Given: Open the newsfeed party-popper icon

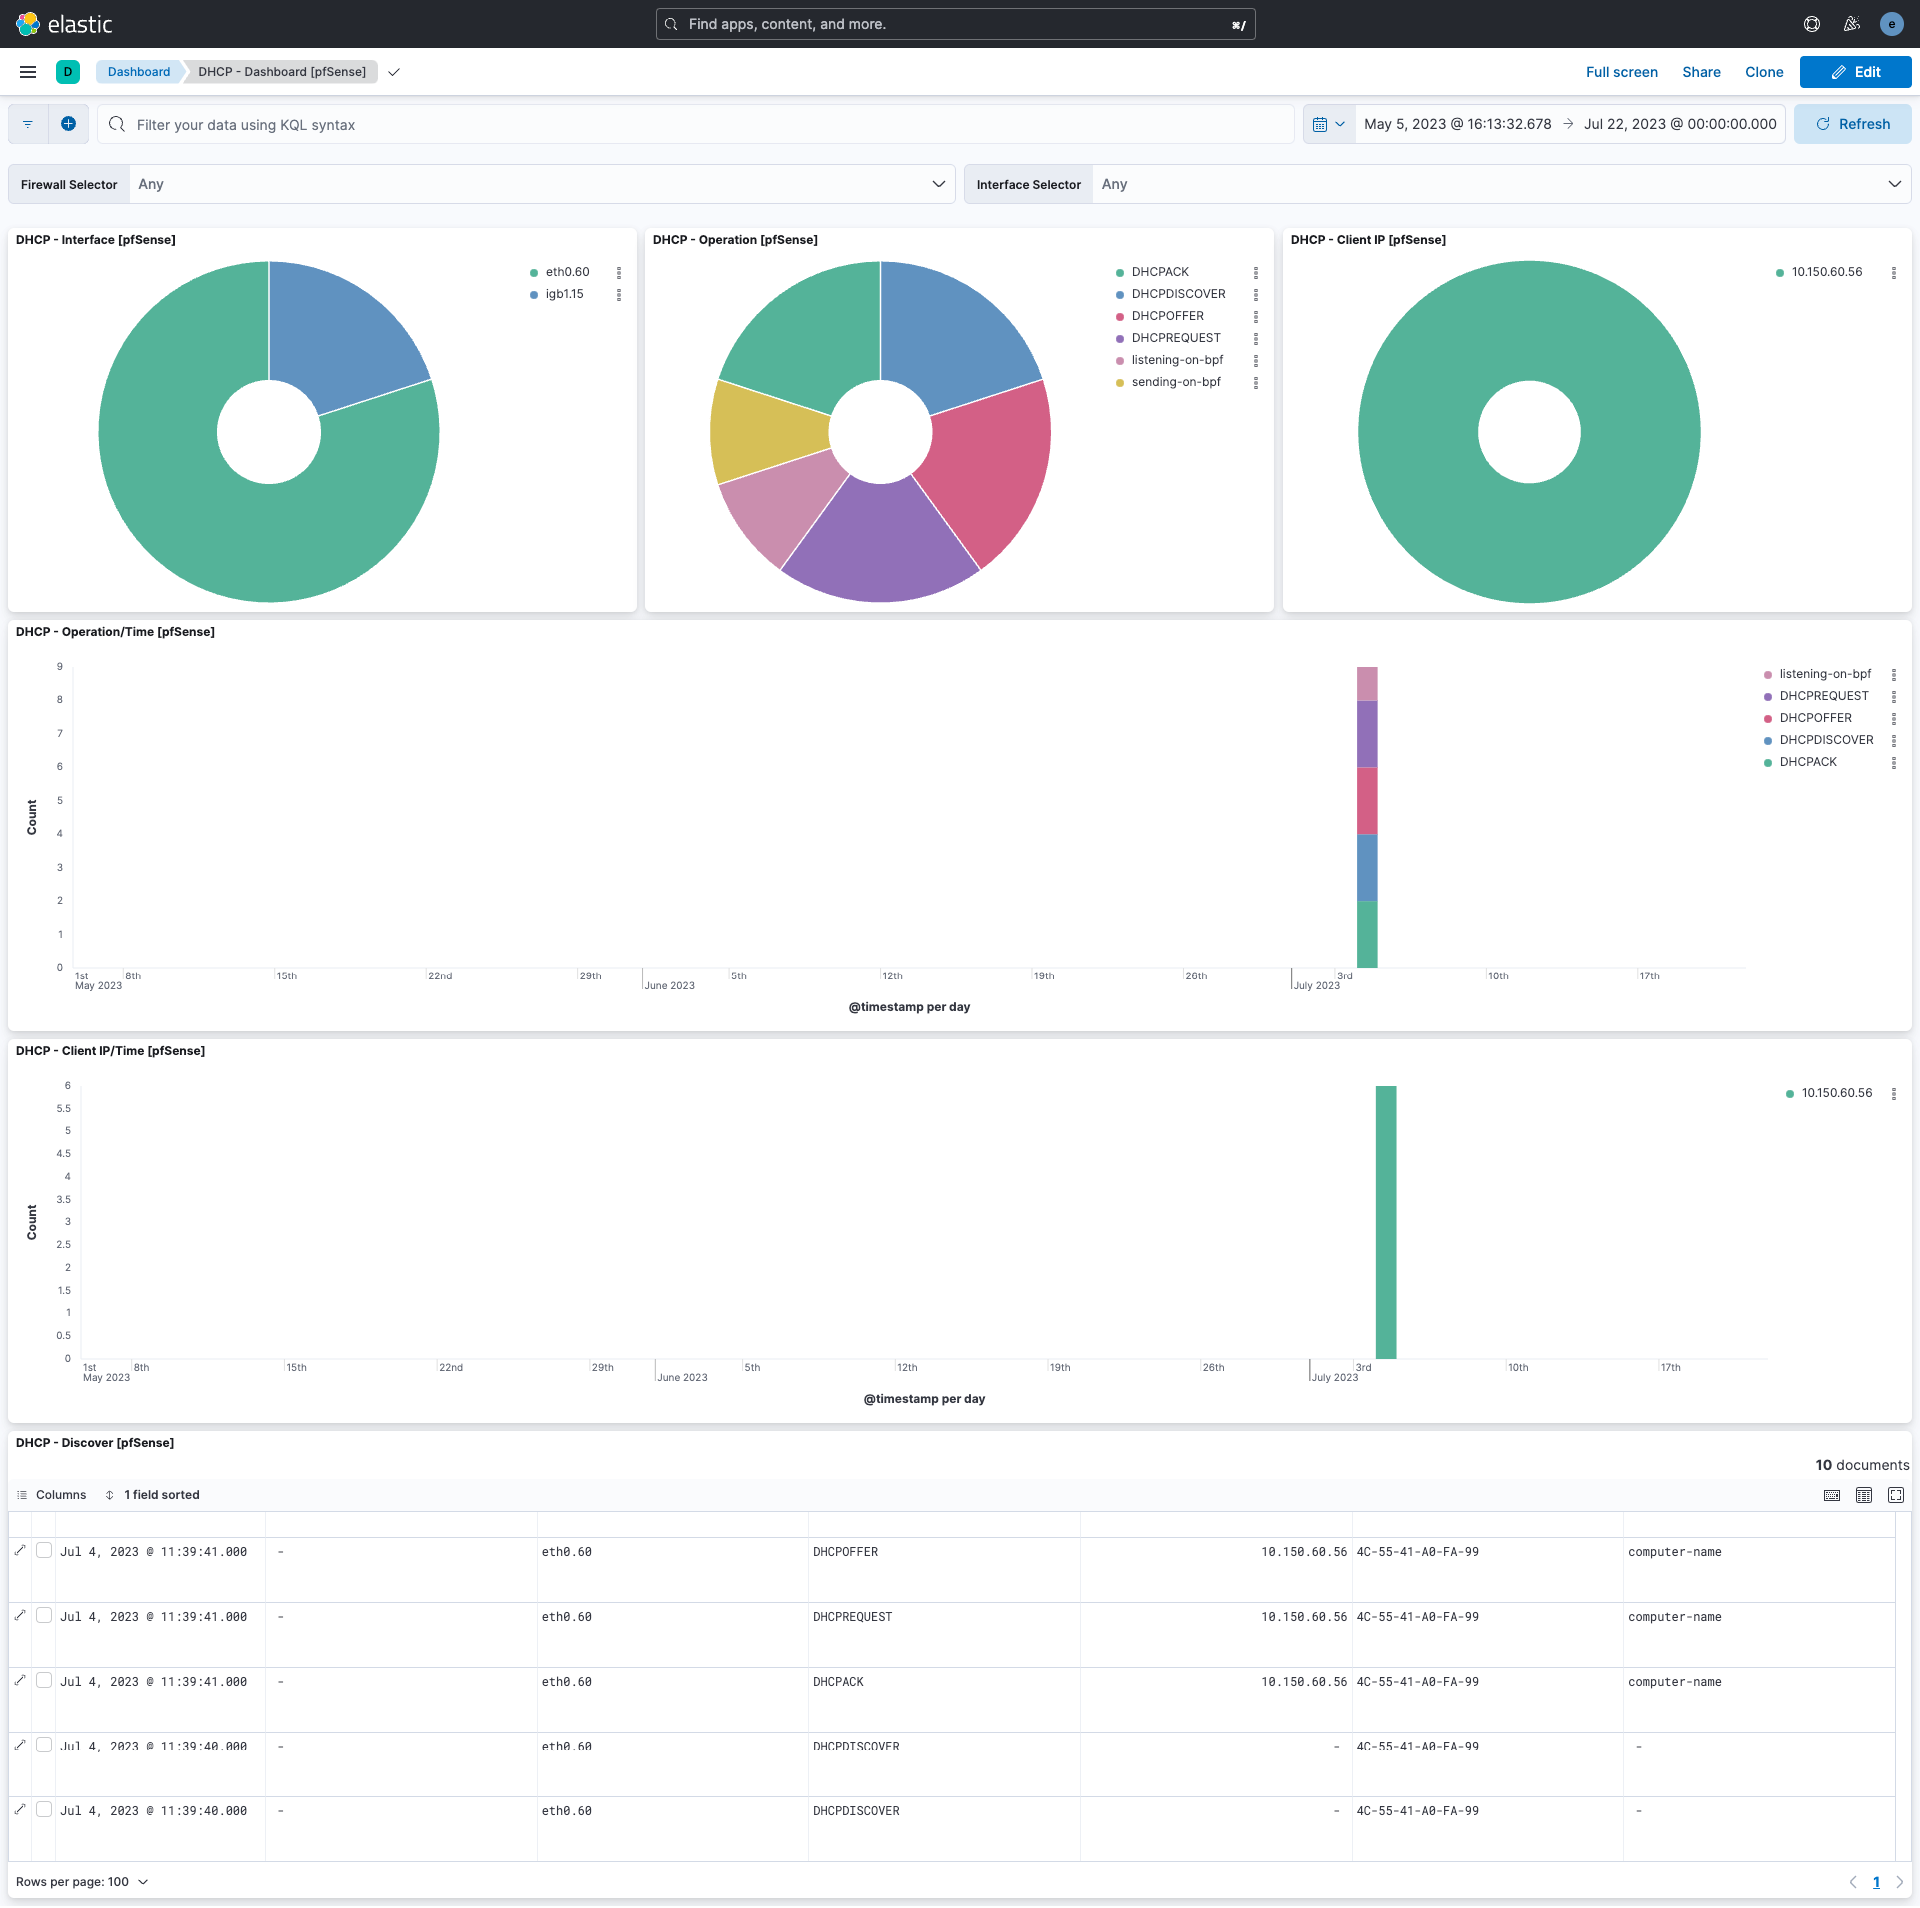Looking at the screenshot, I should [x=1851, y=24].
